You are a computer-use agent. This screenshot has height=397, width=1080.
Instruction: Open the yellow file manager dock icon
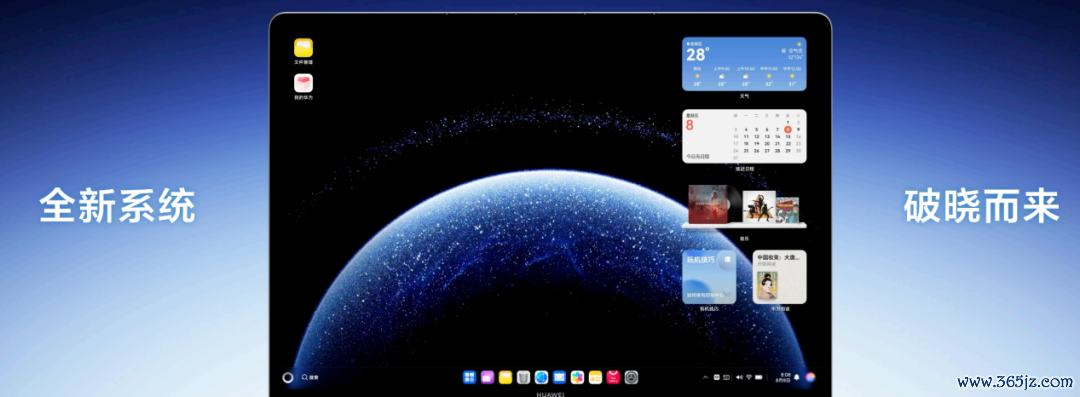(505, 377)
